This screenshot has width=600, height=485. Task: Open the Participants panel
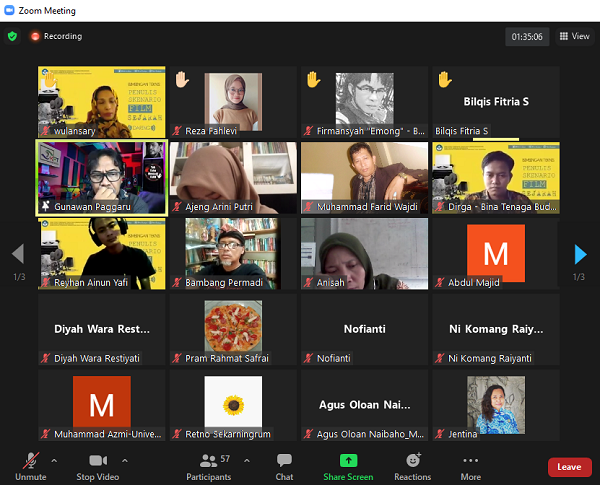point(209,466)
